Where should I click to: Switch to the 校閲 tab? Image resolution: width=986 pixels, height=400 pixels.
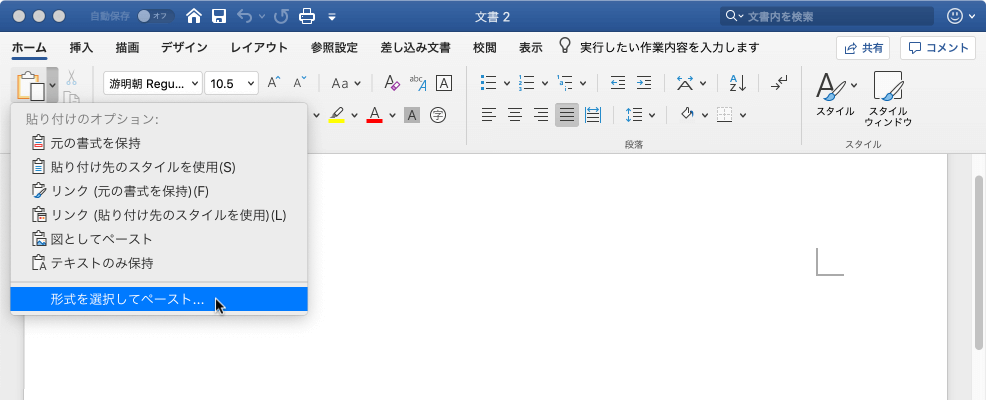coord(485,47)
